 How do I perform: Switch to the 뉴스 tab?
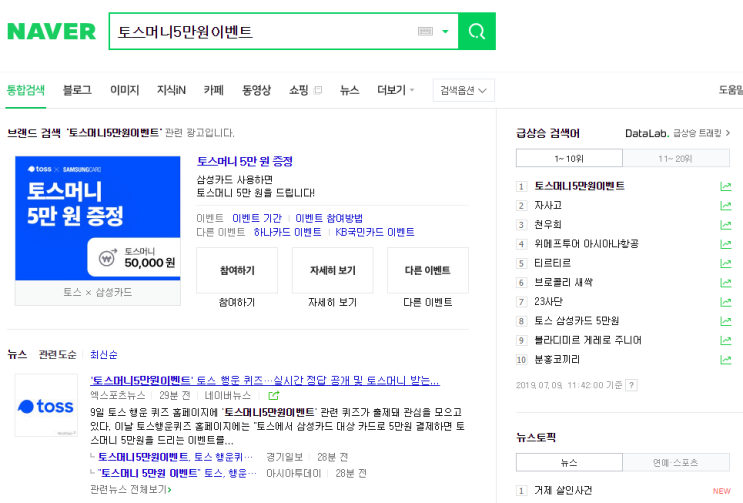350,90
